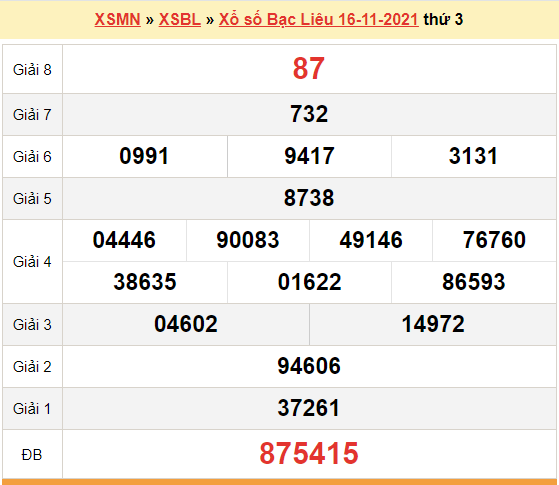Select the Giải 2 result 94606
Image resolution: width=559 pixels, height=485 pixels.
point(309,366)
